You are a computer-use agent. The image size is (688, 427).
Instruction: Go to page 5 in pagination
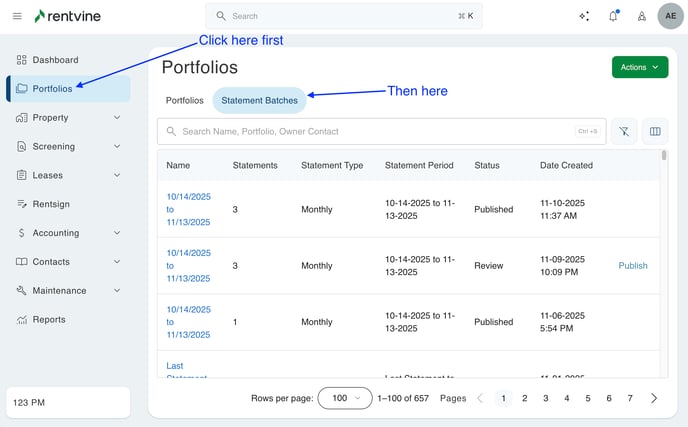coord(588,398)
